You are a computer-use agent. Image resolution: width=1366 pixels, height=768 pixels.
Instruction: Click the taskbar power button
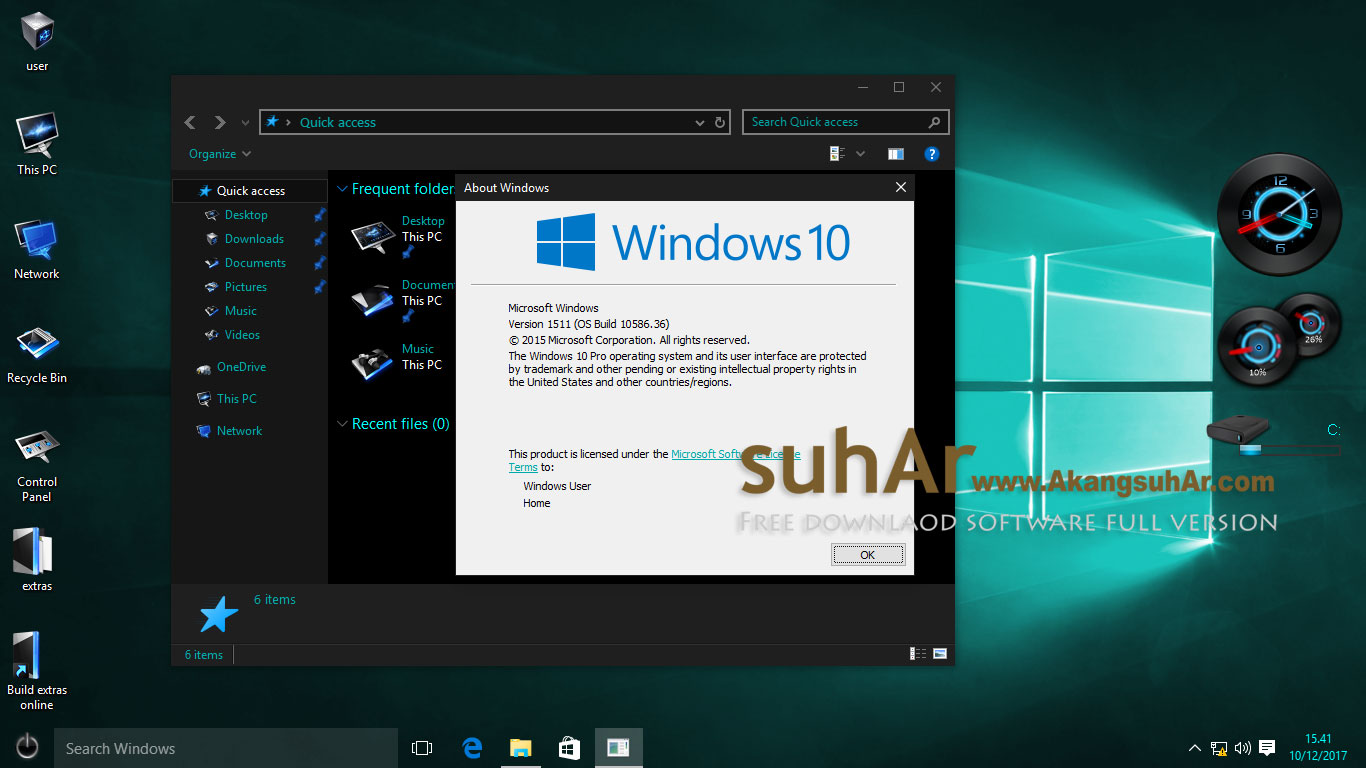coord(27,747)
